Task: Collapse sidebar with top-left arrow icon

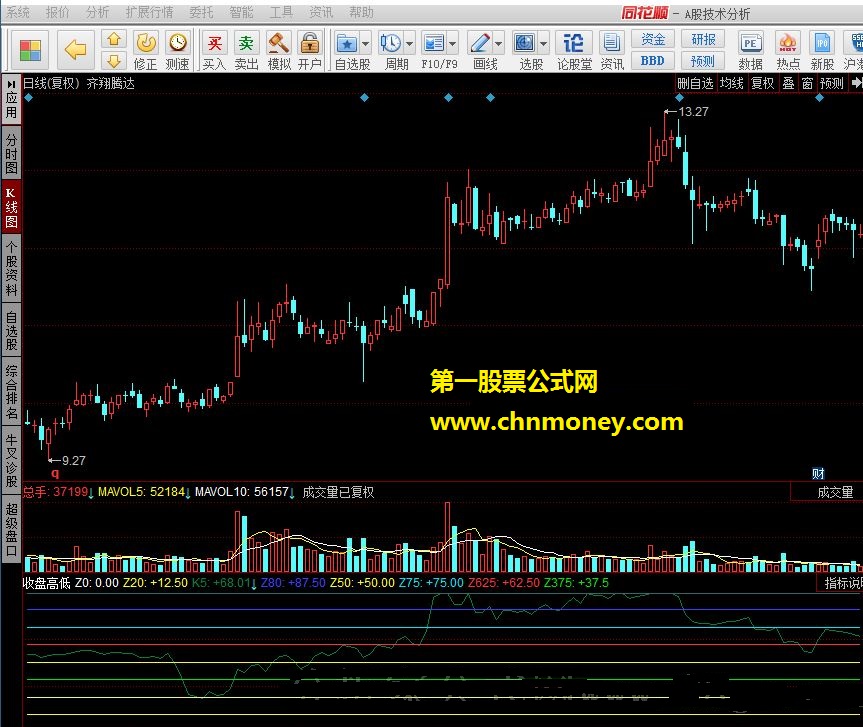Action: [11, 84]
